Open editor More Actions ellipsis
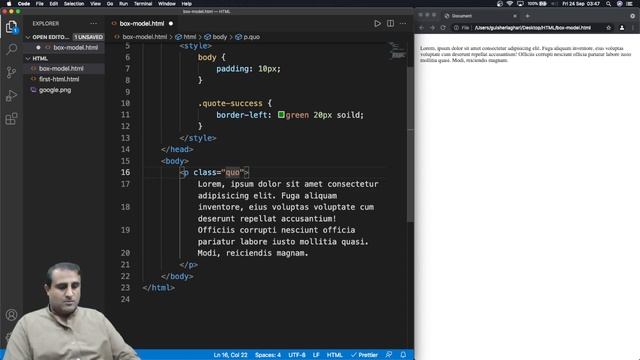 point(403,24)
